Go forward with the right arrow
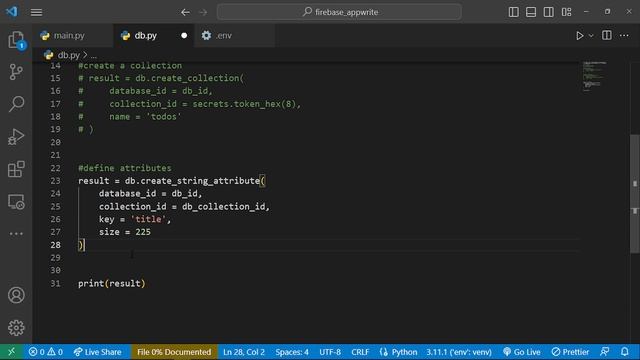Image resolution: width=640 pixels, height=360 pixels. [x=203, y=12]
